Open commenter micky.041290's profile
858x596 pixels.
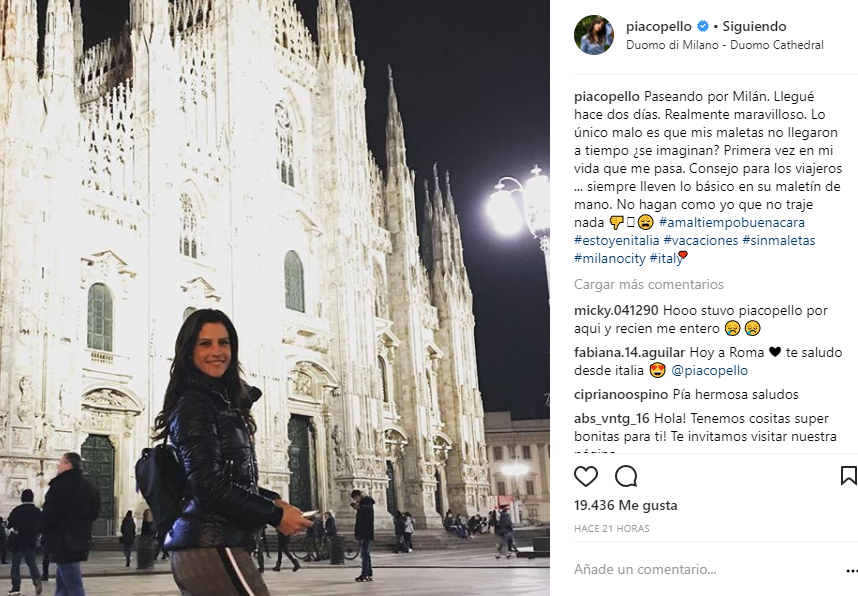click(x=616, y=310)
